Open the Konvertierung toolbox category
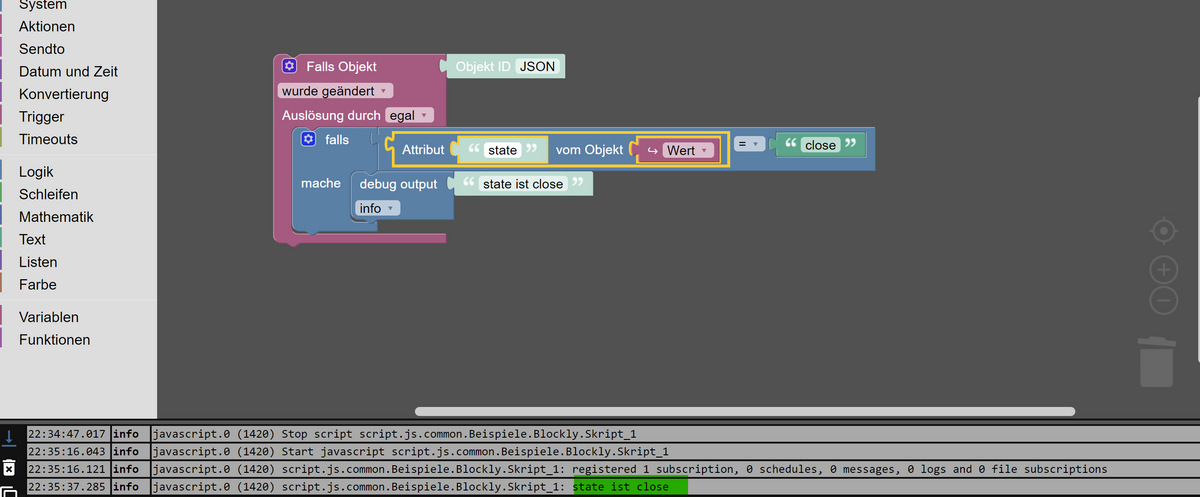1200x497 pixels. tap(64, 94)
